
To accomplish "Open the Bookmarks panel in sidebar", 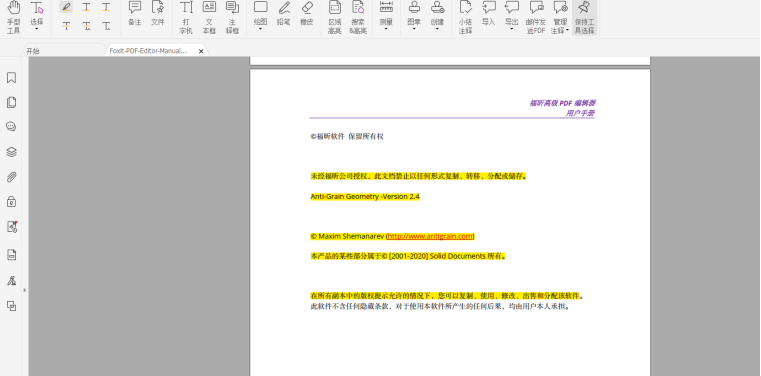I will [11, 78].
